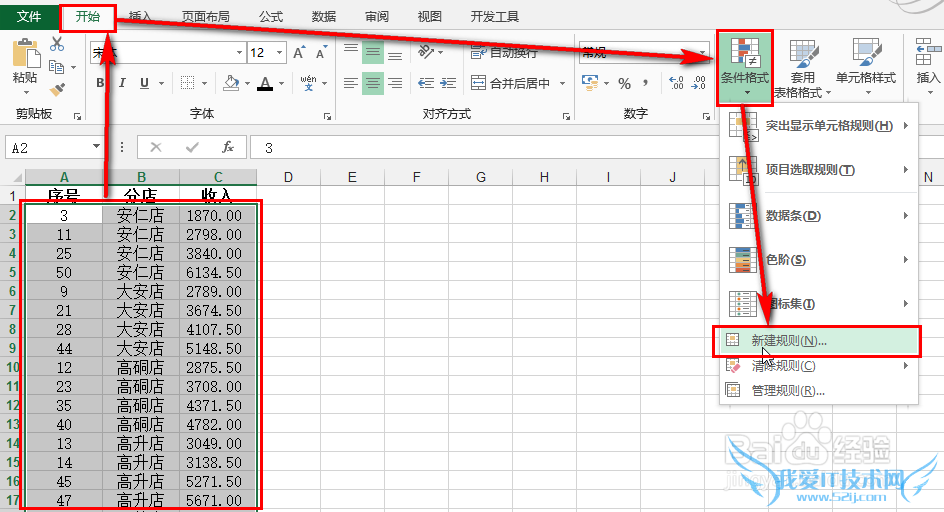Click the Decrease Decimal icon

699,83
